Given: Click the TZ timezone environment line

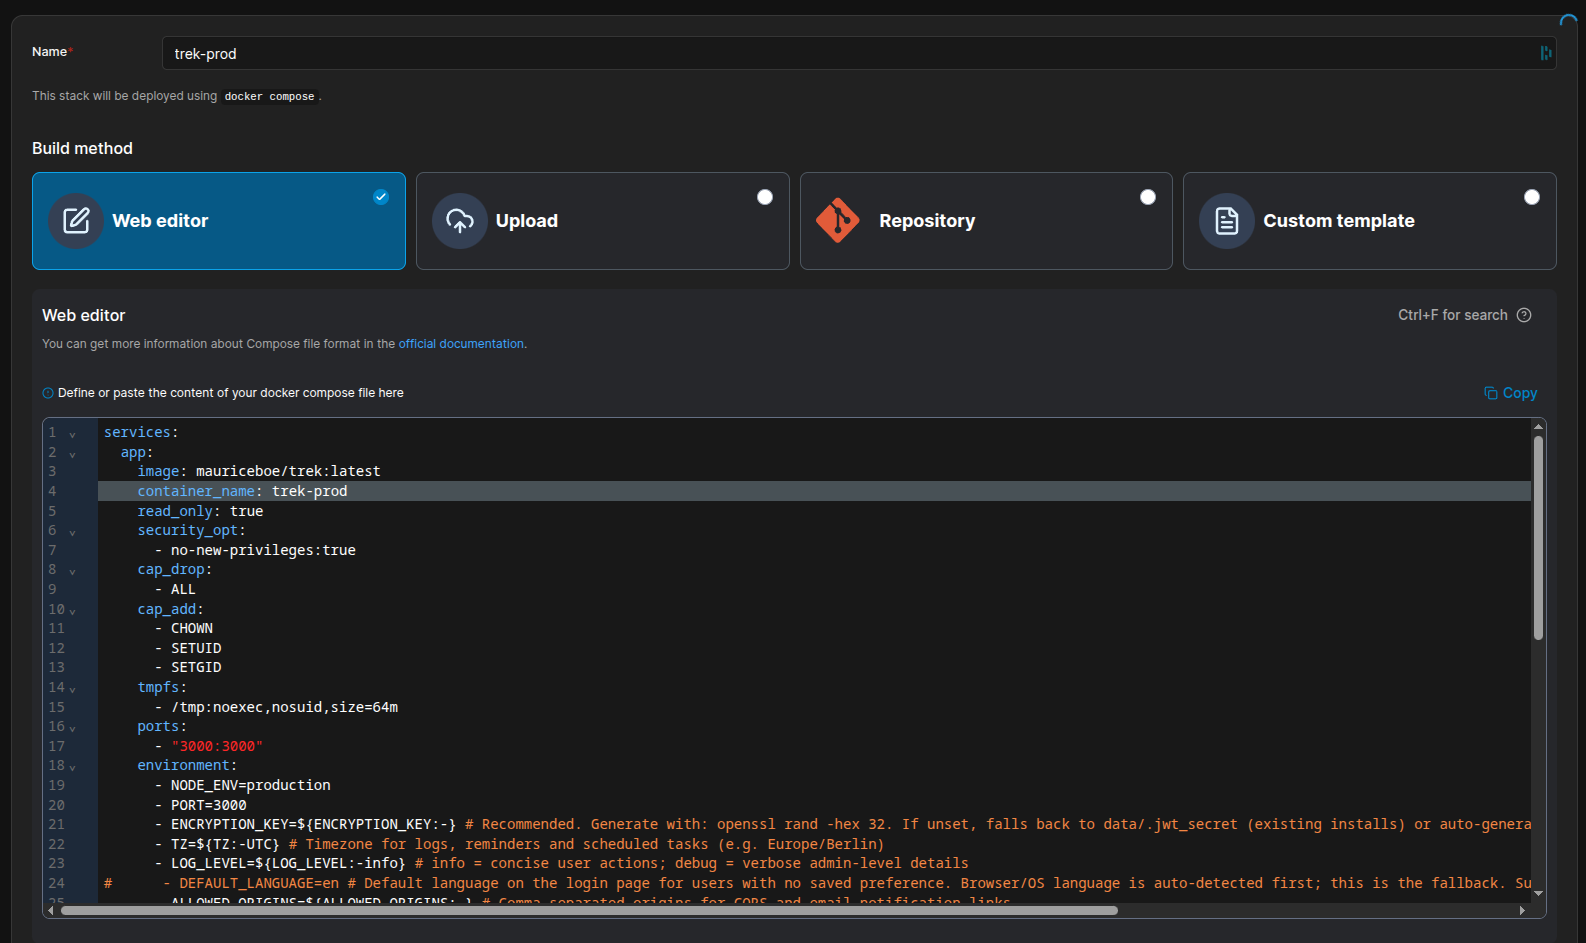Looking at the screenshot, I should coord(519,844).
